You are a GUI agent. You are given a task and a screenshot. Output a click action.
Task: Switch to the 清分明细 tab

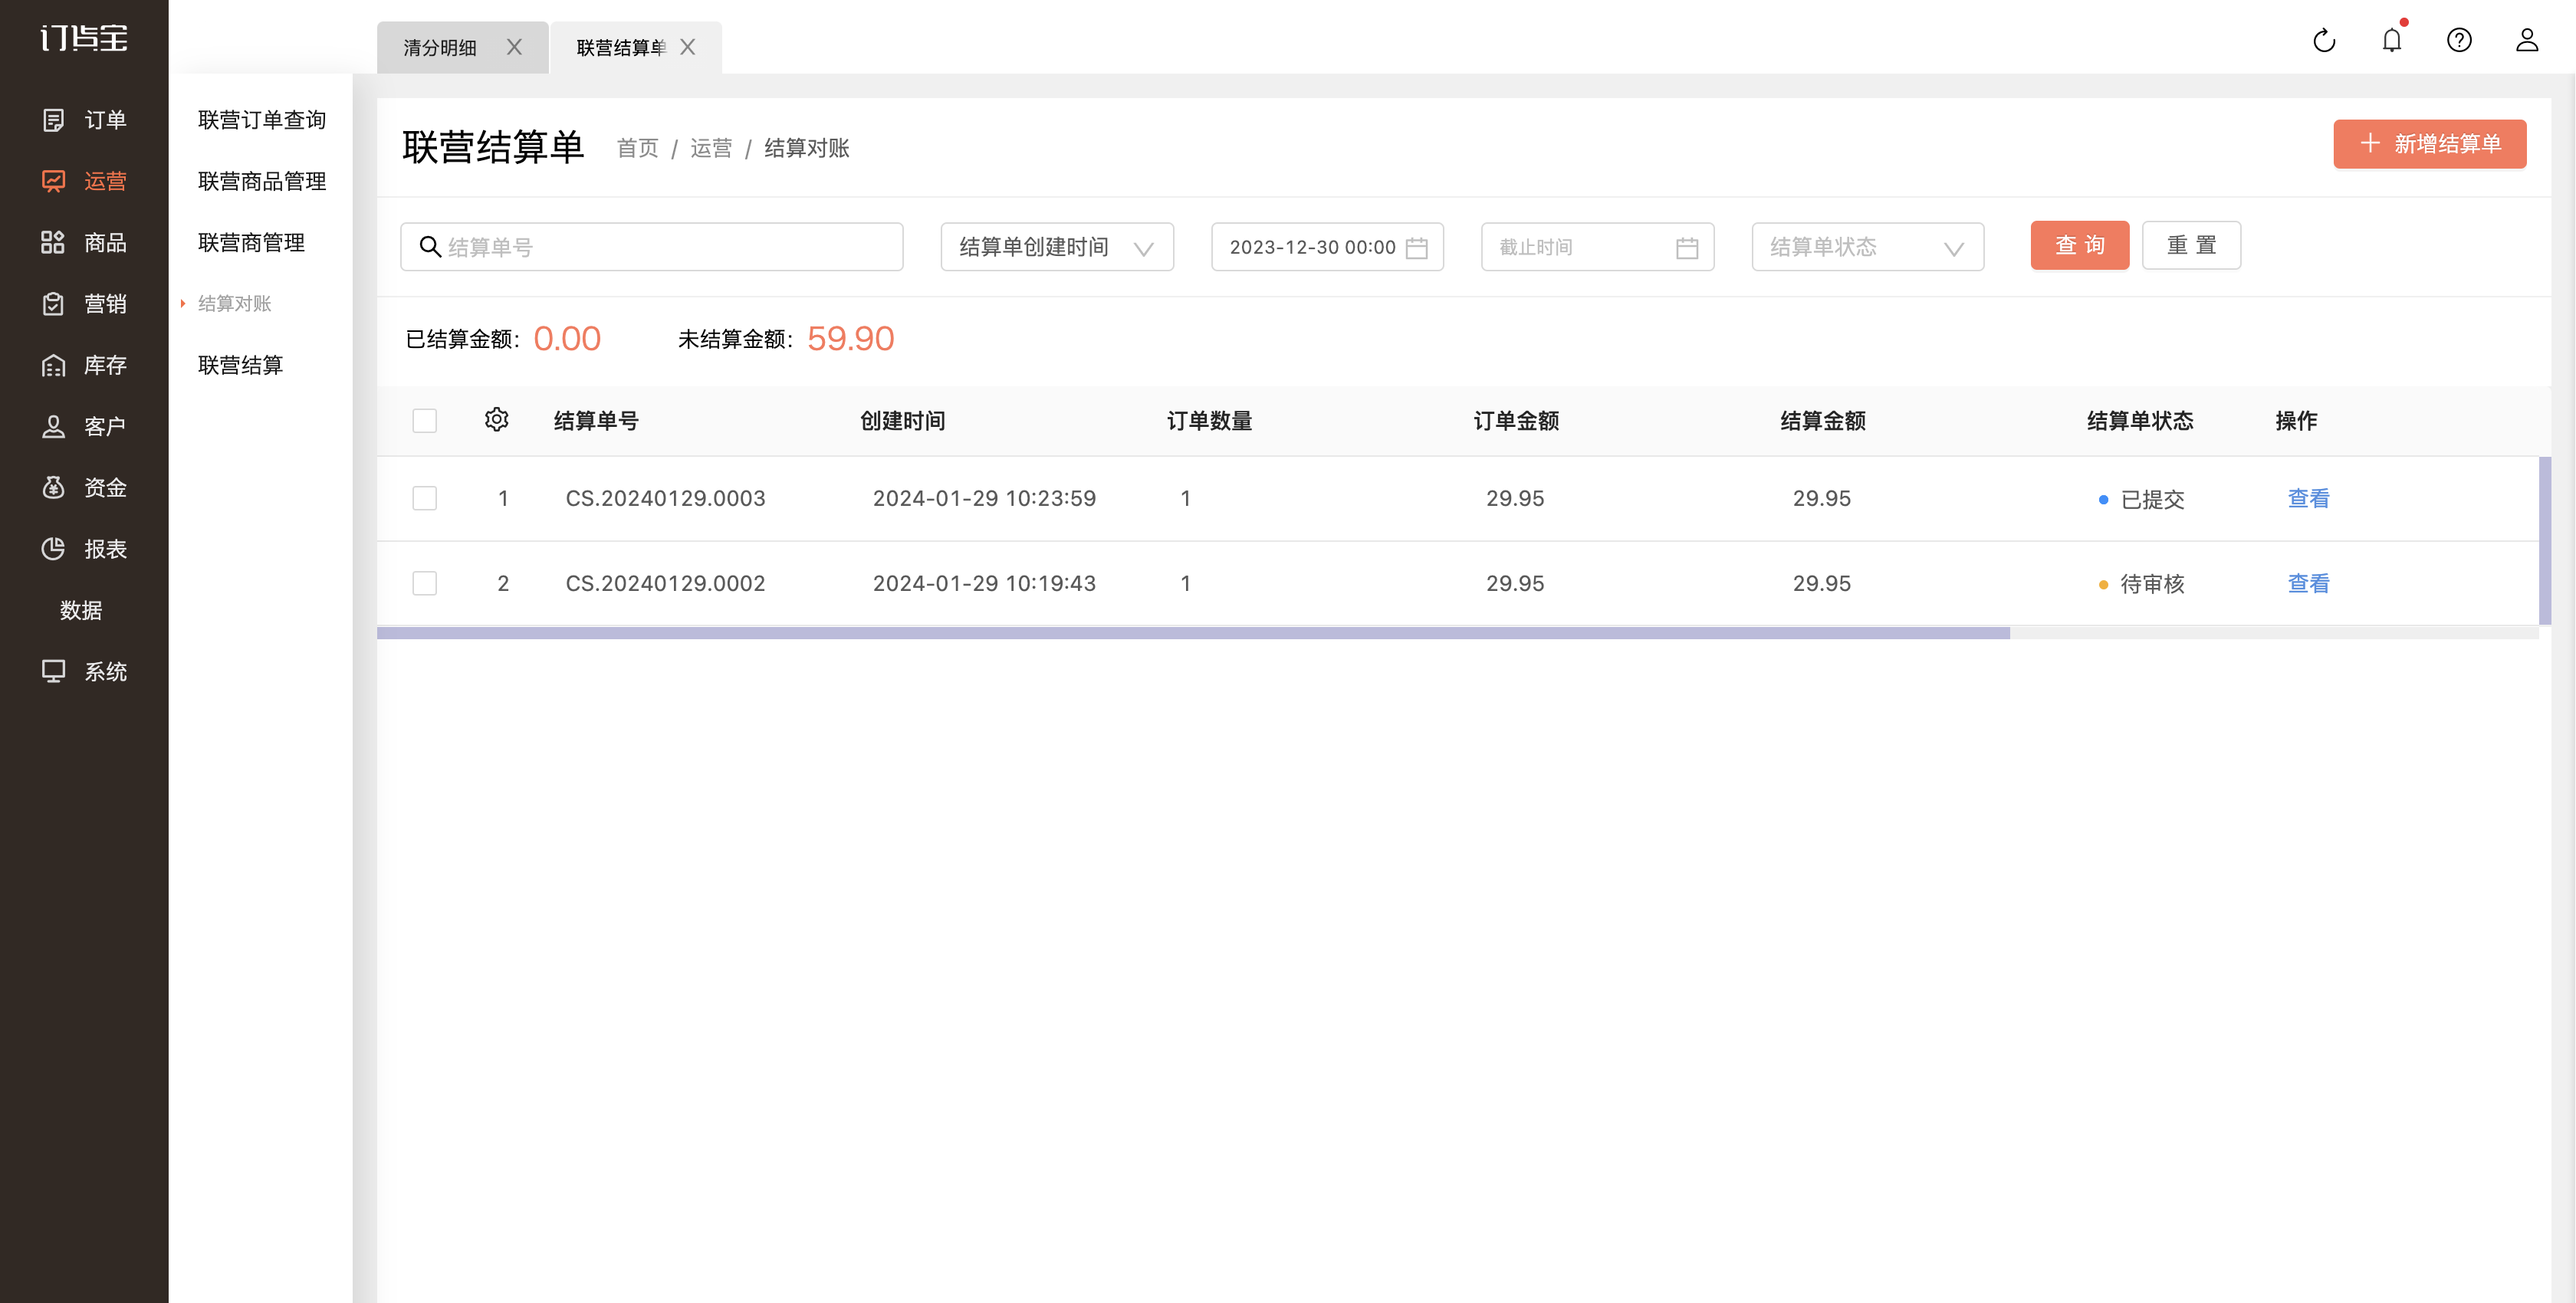click(440, 47)
